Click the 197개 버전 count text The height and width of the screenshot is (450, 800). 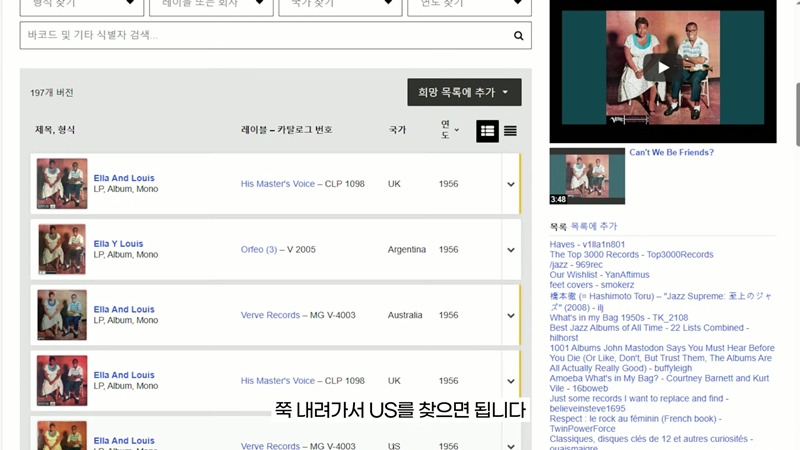click(52, 92)
